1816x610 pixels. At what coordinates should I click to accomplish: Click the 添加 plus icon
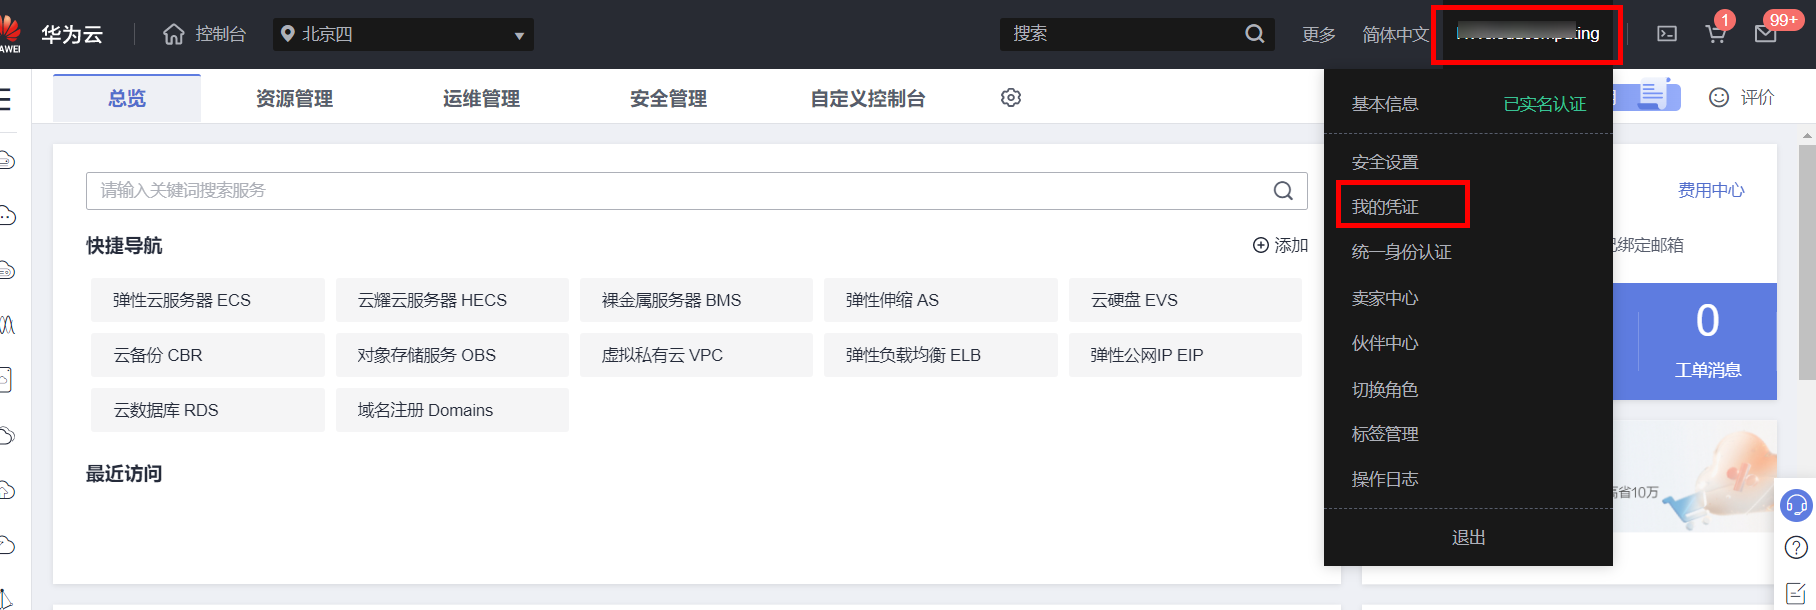pos(1261,245)
